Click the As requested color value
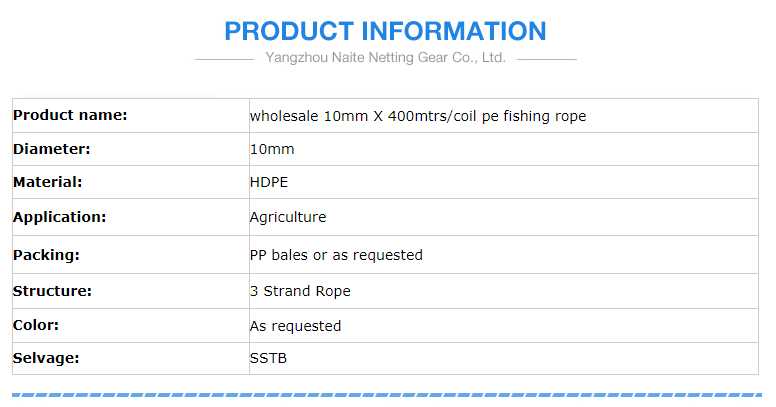This screenshot has height=407, width=776. (x=294, y=326)
